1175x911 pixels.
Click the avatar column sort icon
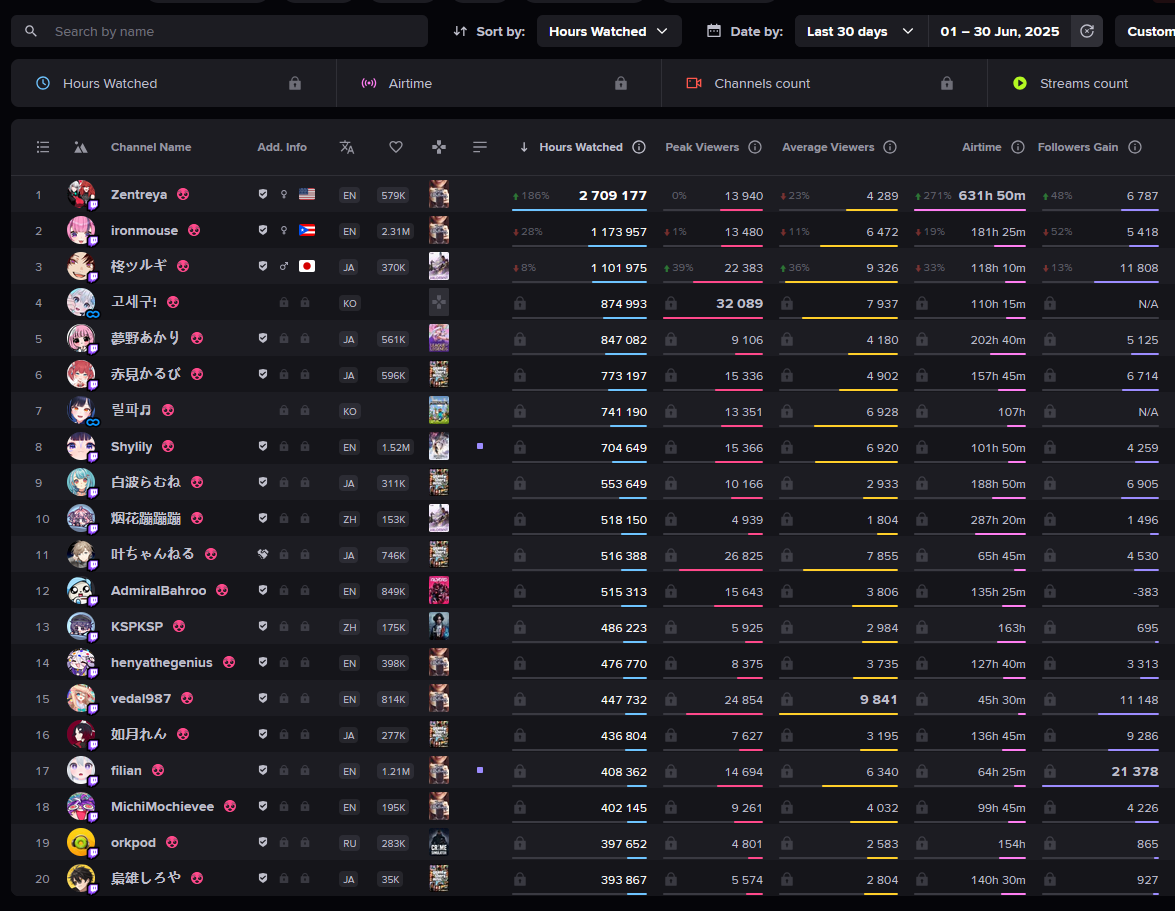[x=80, y=148]
